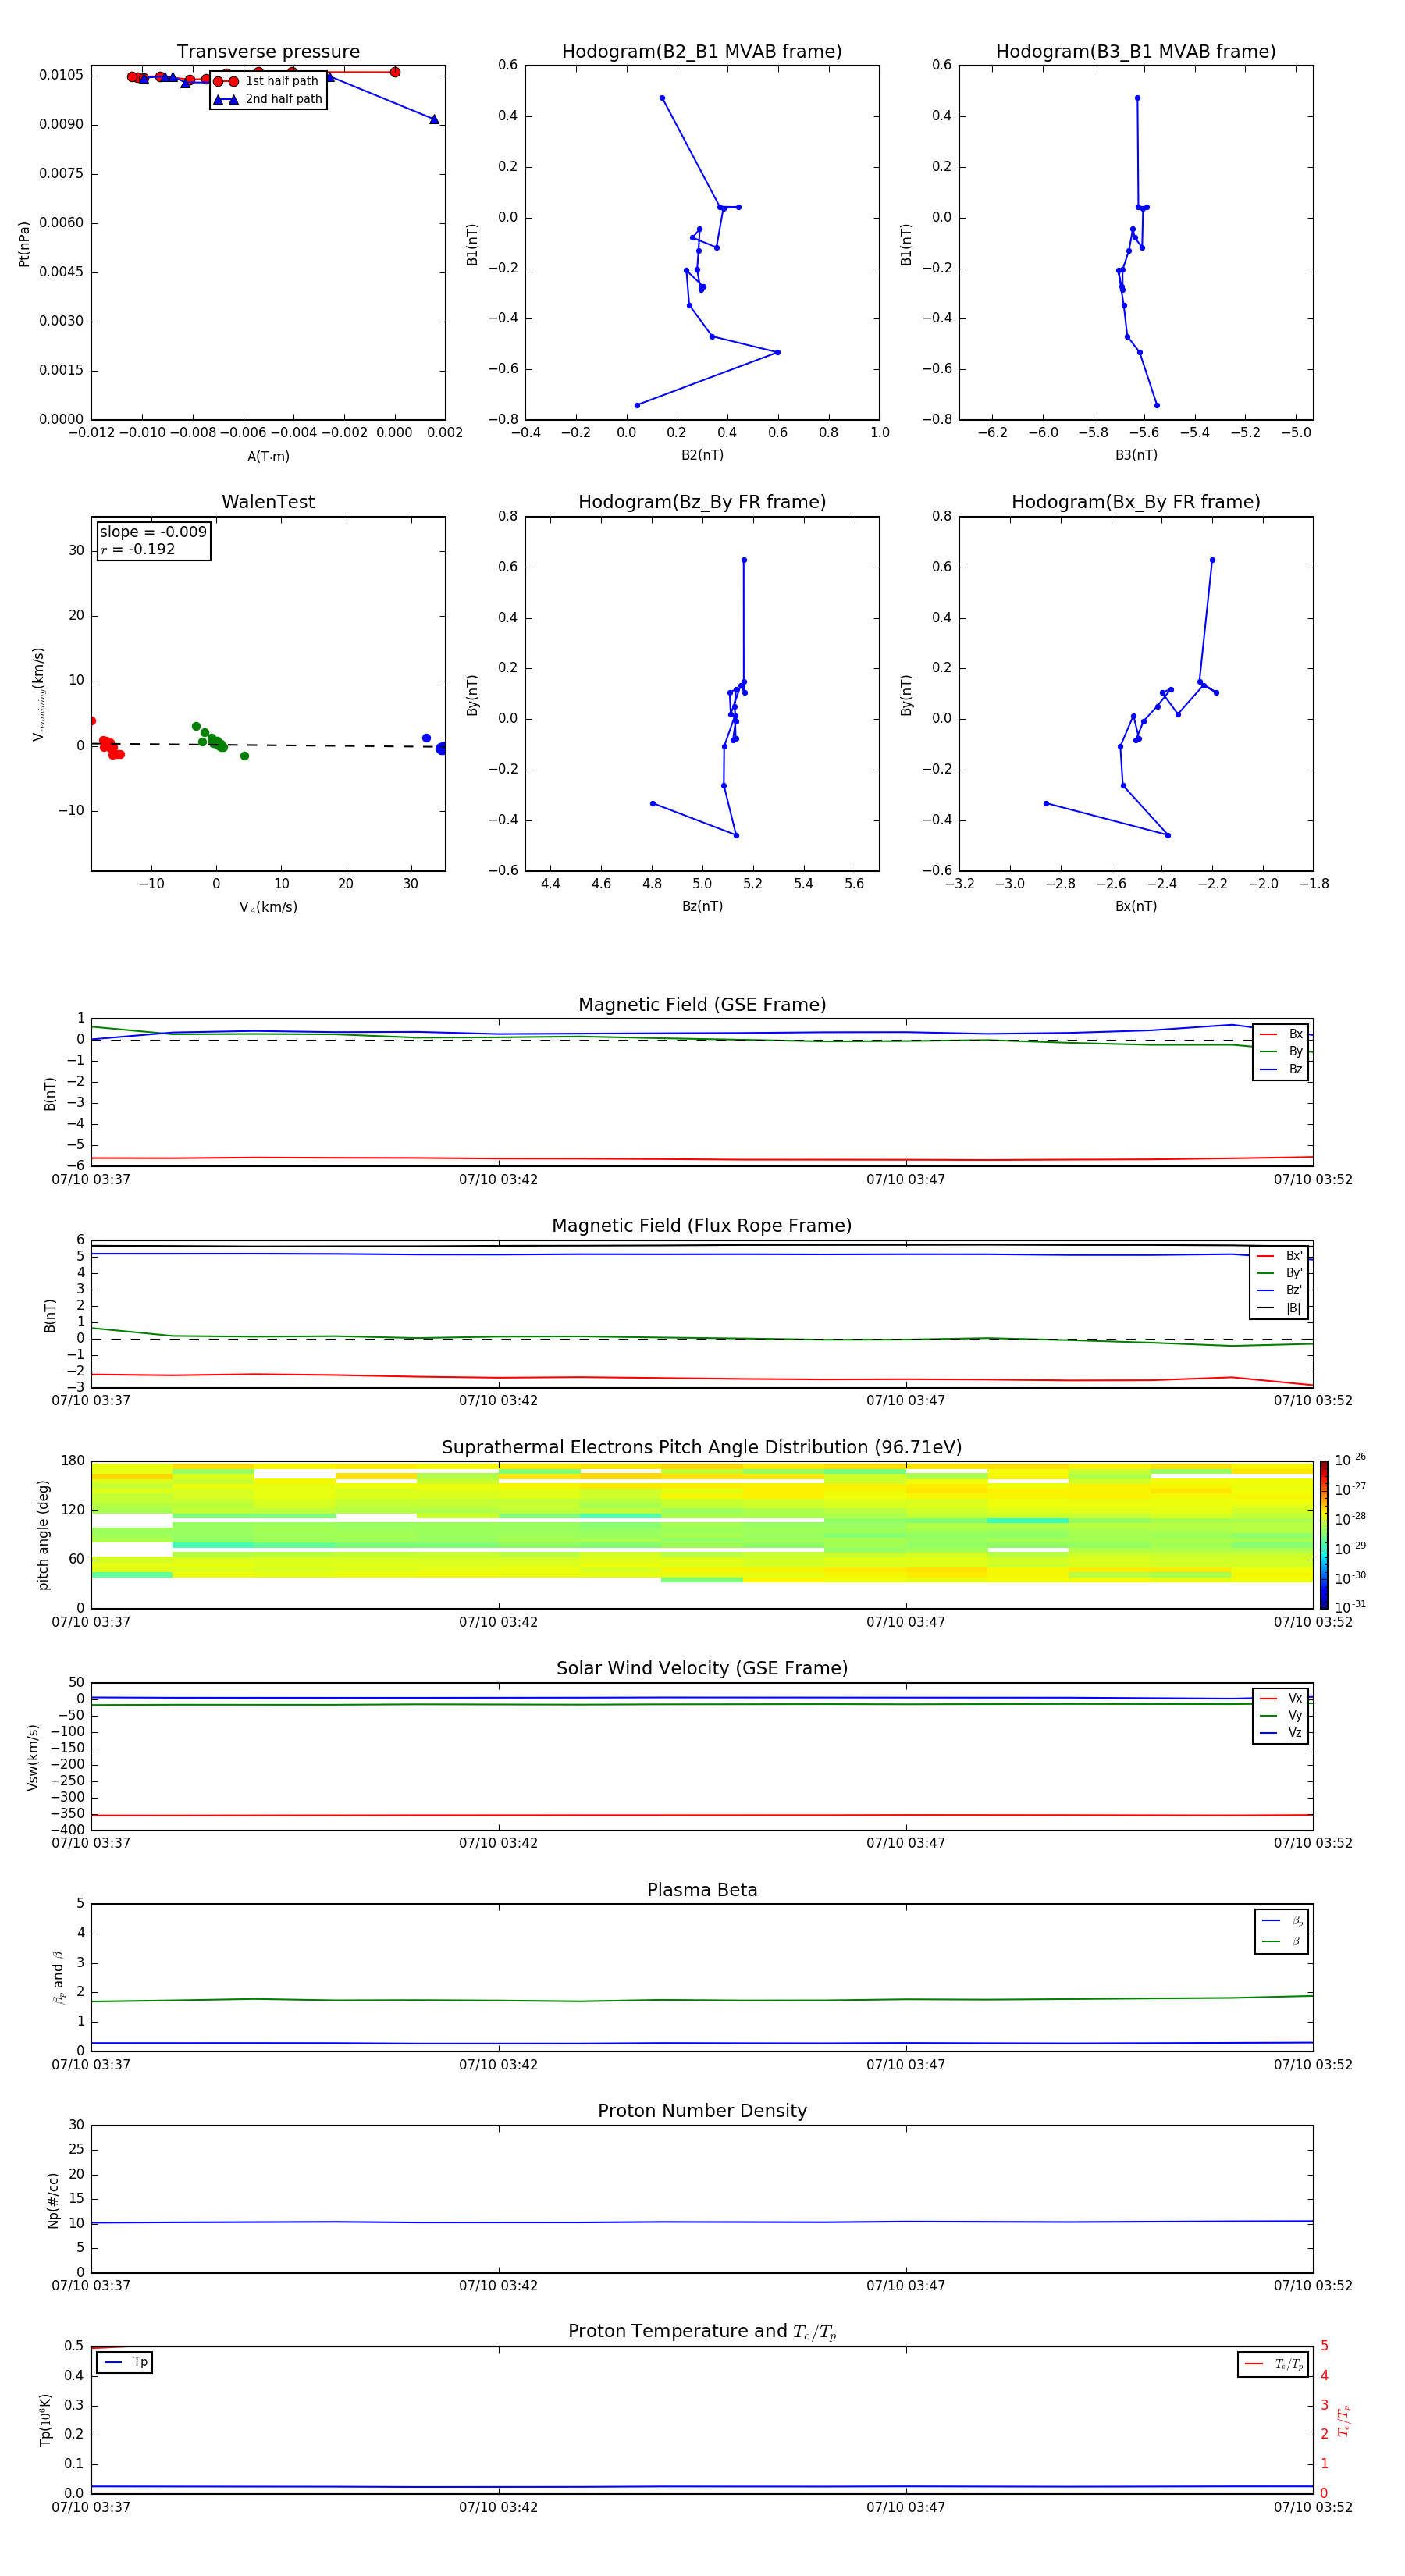Click the "Hodogram(B3_B1 MVAB frame)" title

1136,52
